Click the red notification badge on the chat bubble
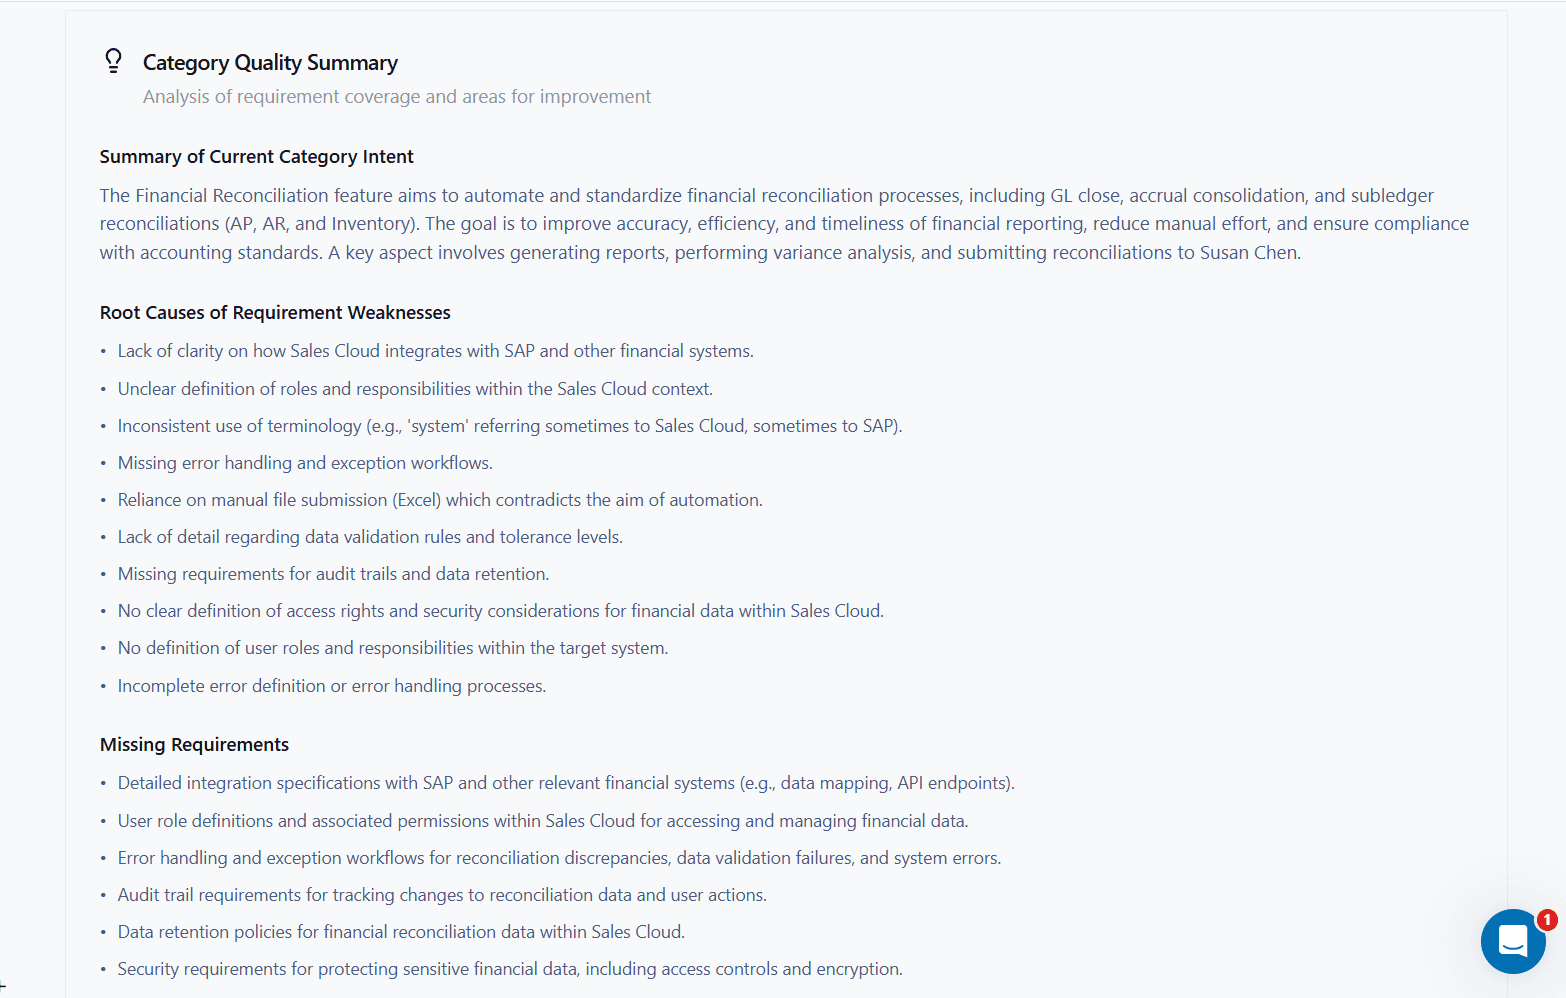1566x998 pixels. click(1547, 919)
